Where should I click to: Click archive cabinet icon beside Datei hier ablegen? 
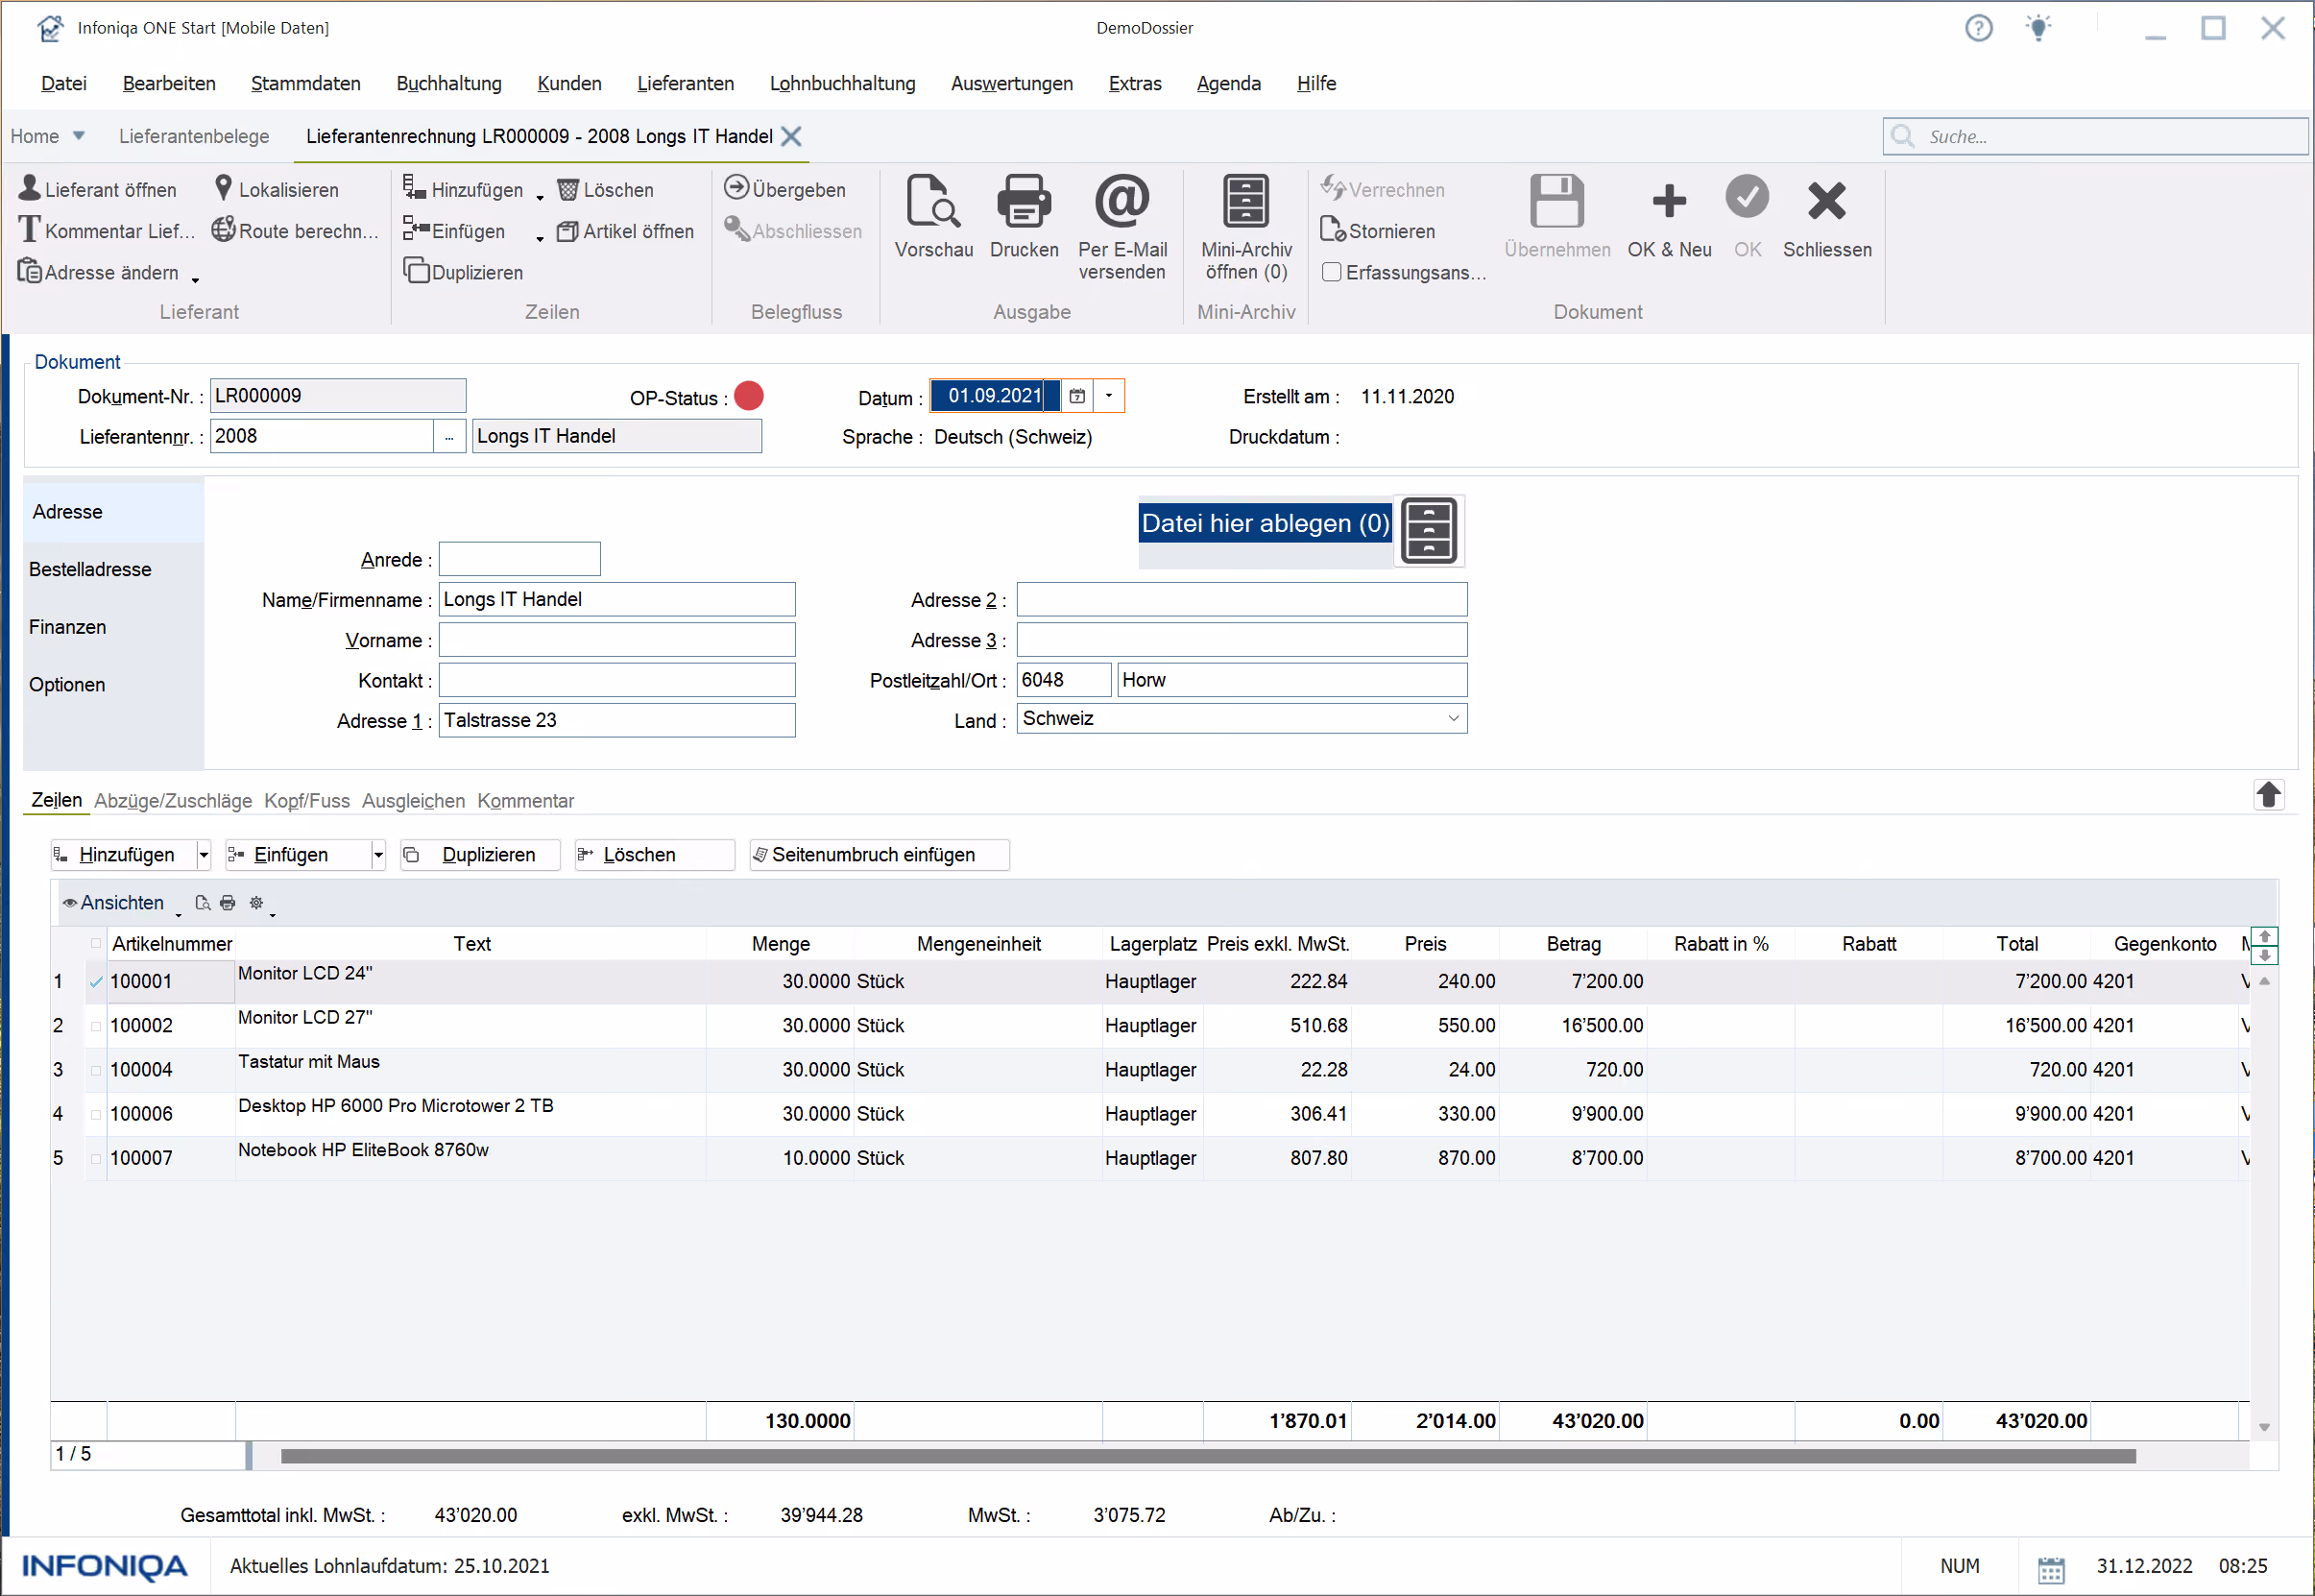coord(1429,531)
